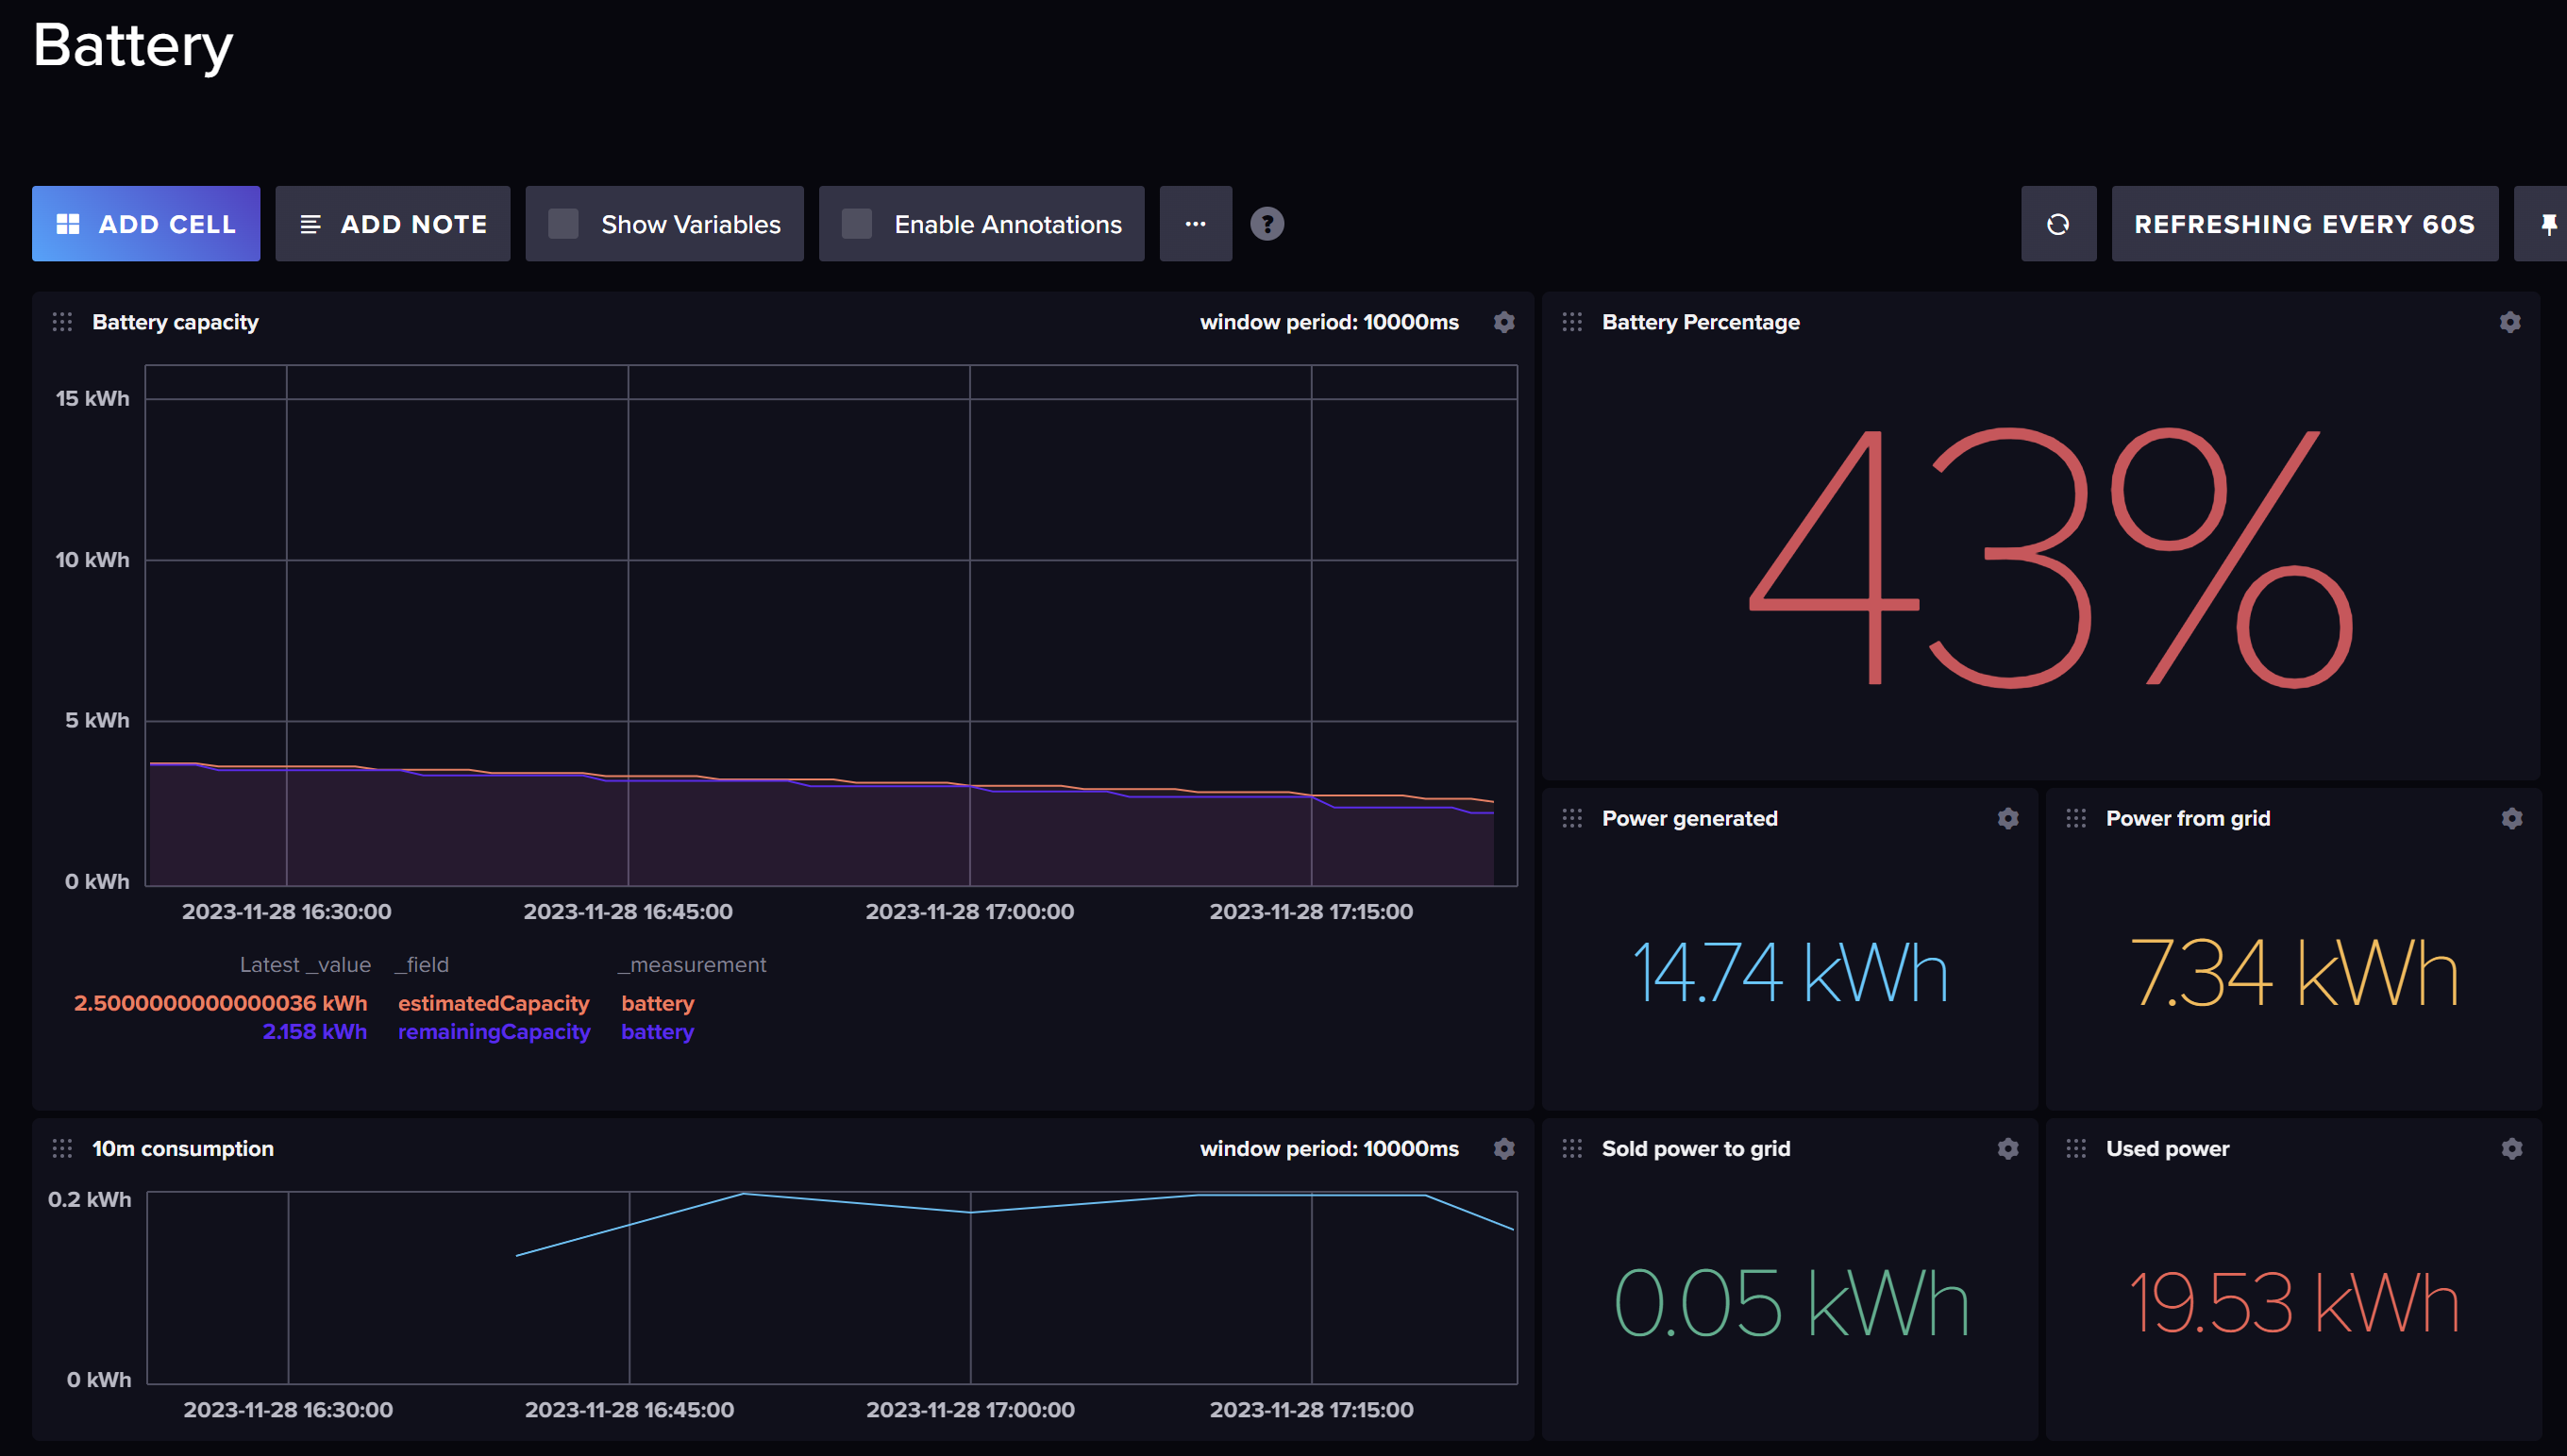Enable Annotations toggle
Image resolution: width=2567 pixels, height=1456 pixels.
[x=857, y=224]
